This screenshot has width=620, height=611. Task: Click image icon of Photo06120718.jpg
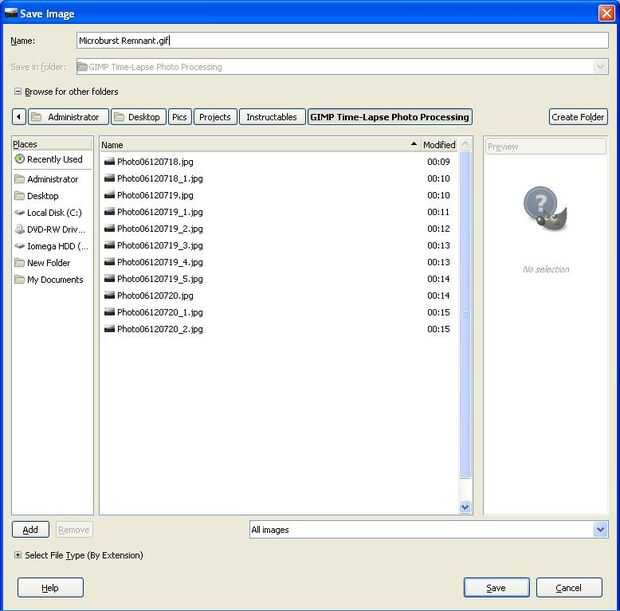(x=110, y=162)
